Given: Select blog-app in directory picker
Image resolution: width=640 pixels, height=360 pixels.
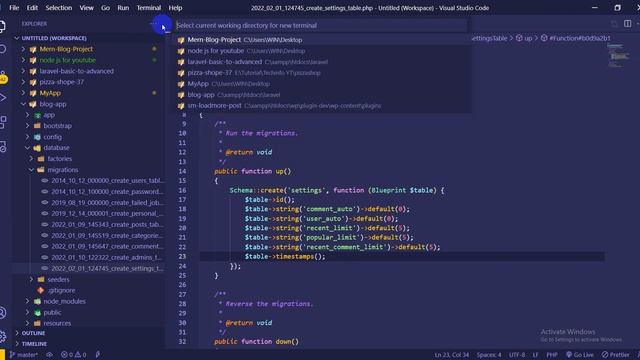Looking at the screenshot, I should [x=321, y=95].
